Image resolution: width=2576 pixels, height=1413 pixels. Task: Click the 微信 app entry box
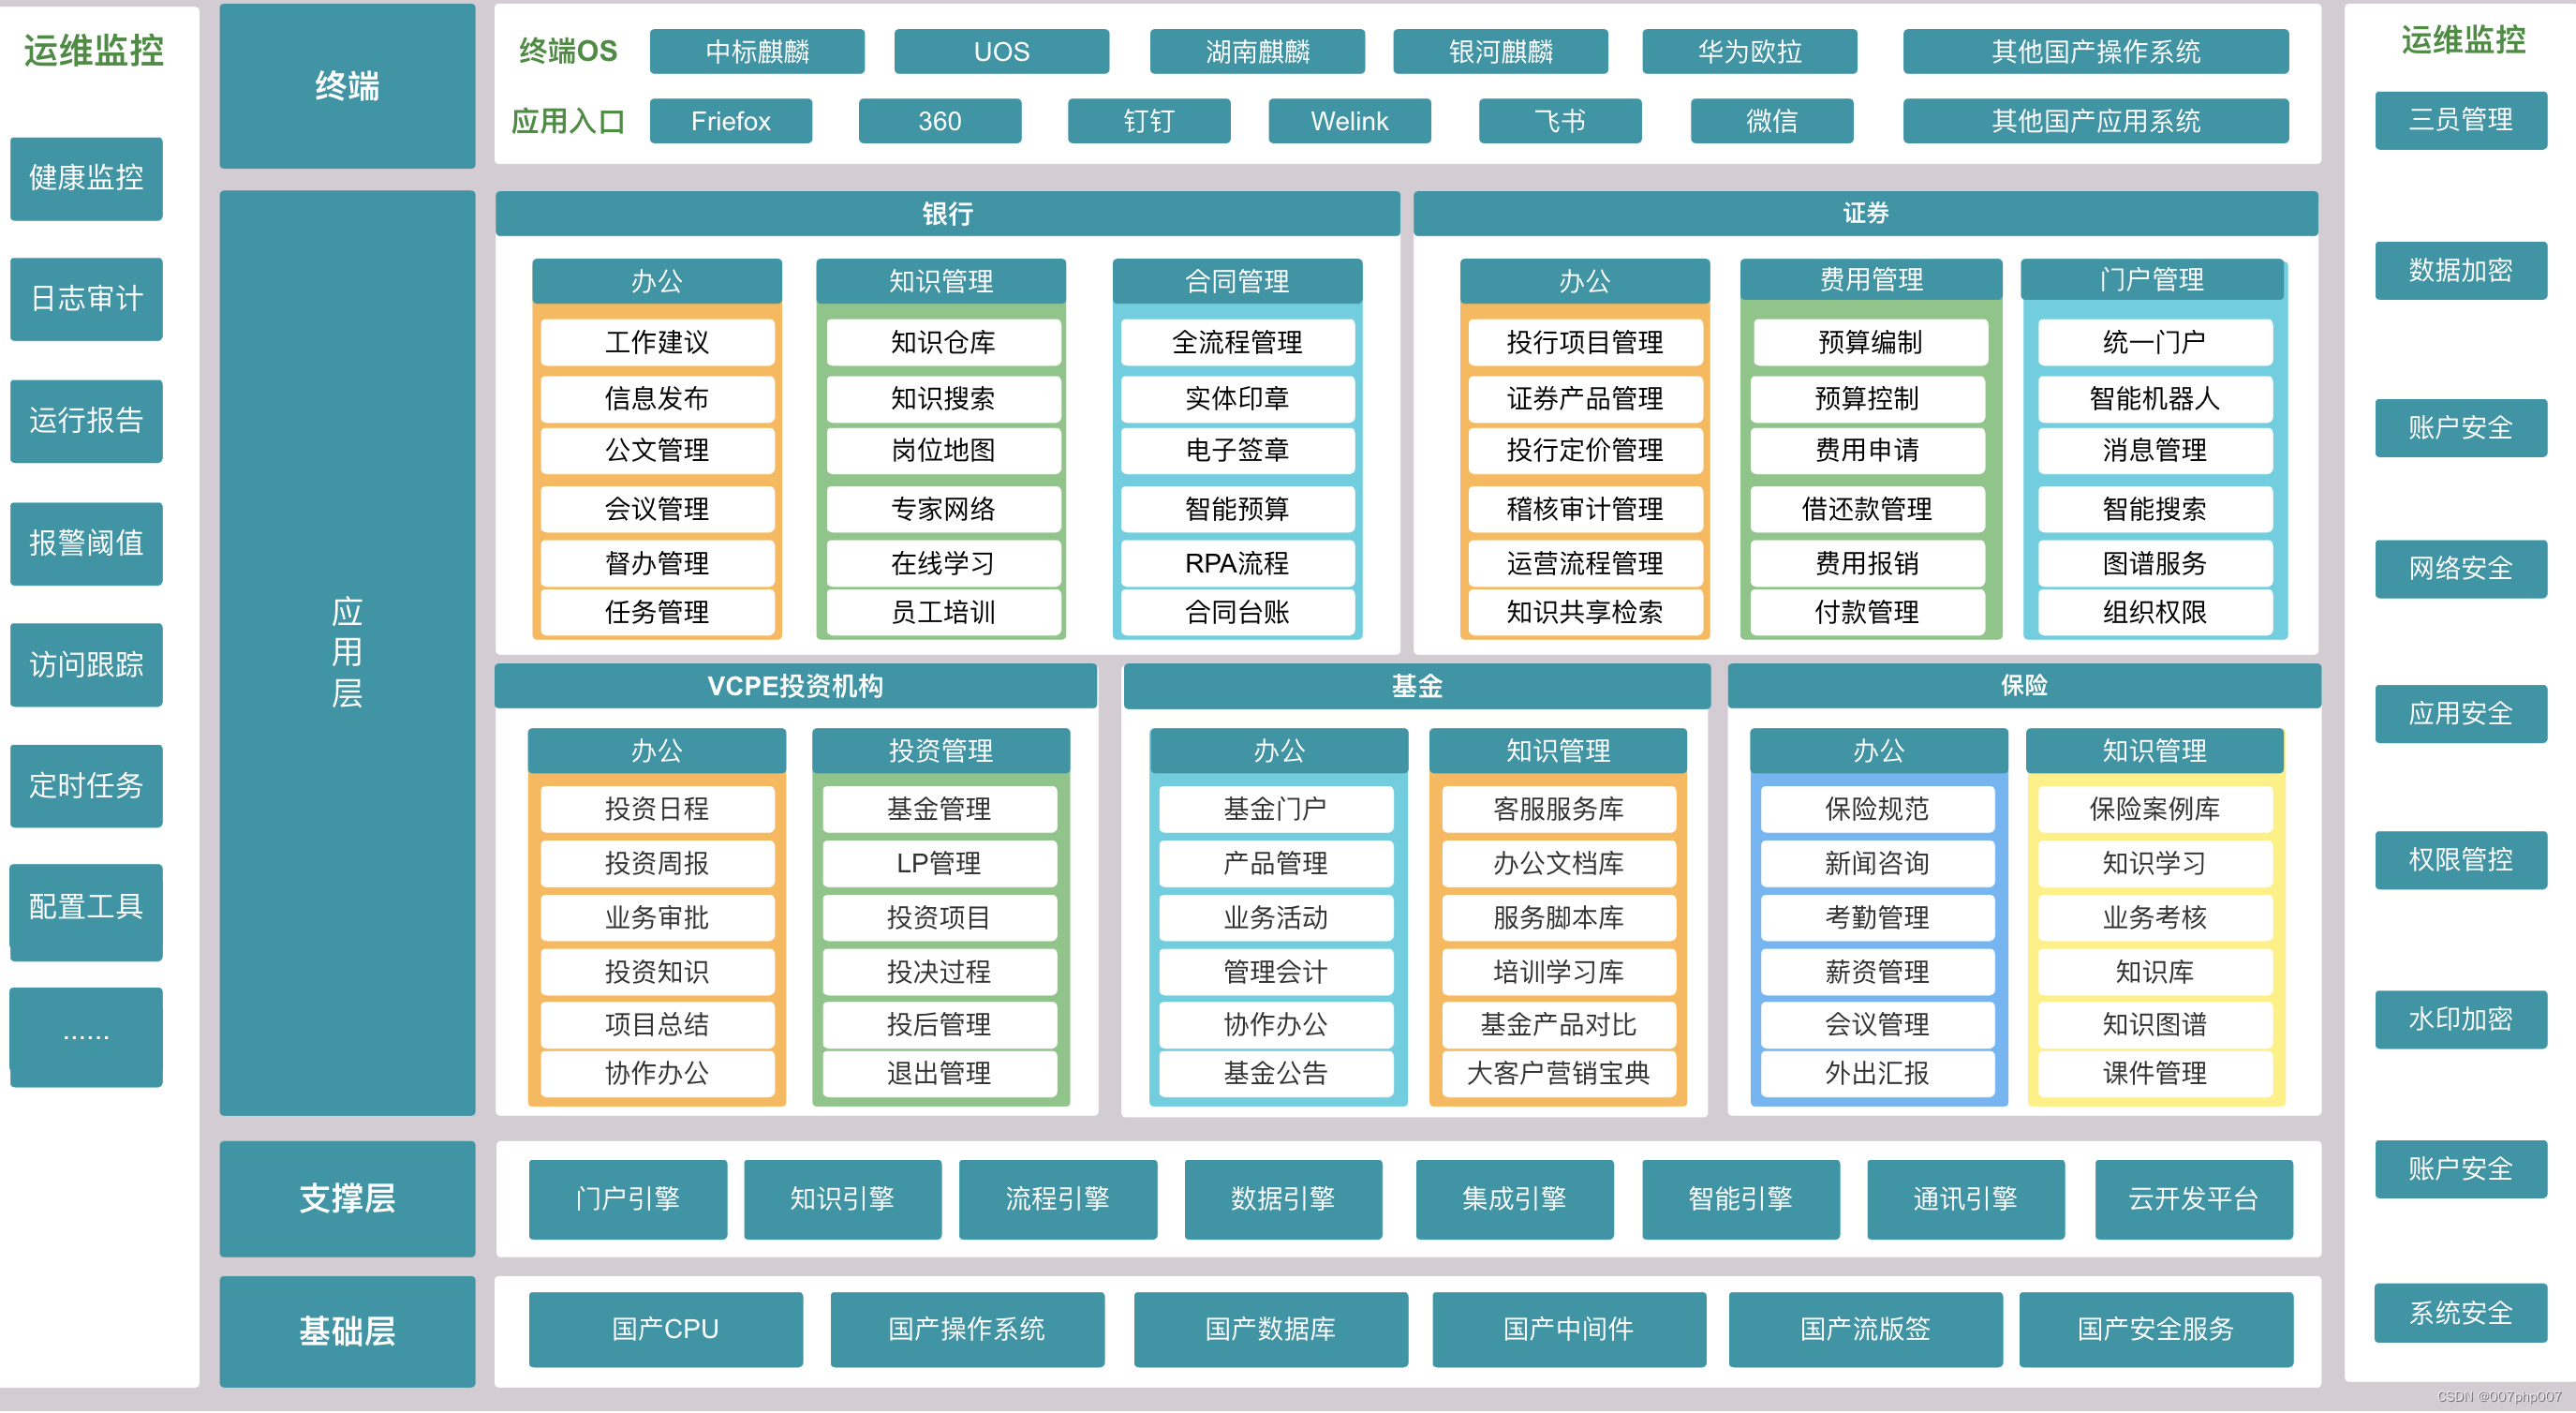(1771, 121)
